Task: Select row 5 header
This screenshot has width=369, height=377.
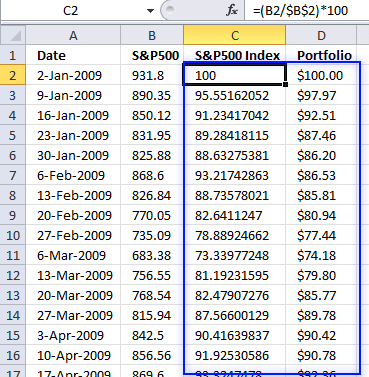Action: click(x=13, y=135)
